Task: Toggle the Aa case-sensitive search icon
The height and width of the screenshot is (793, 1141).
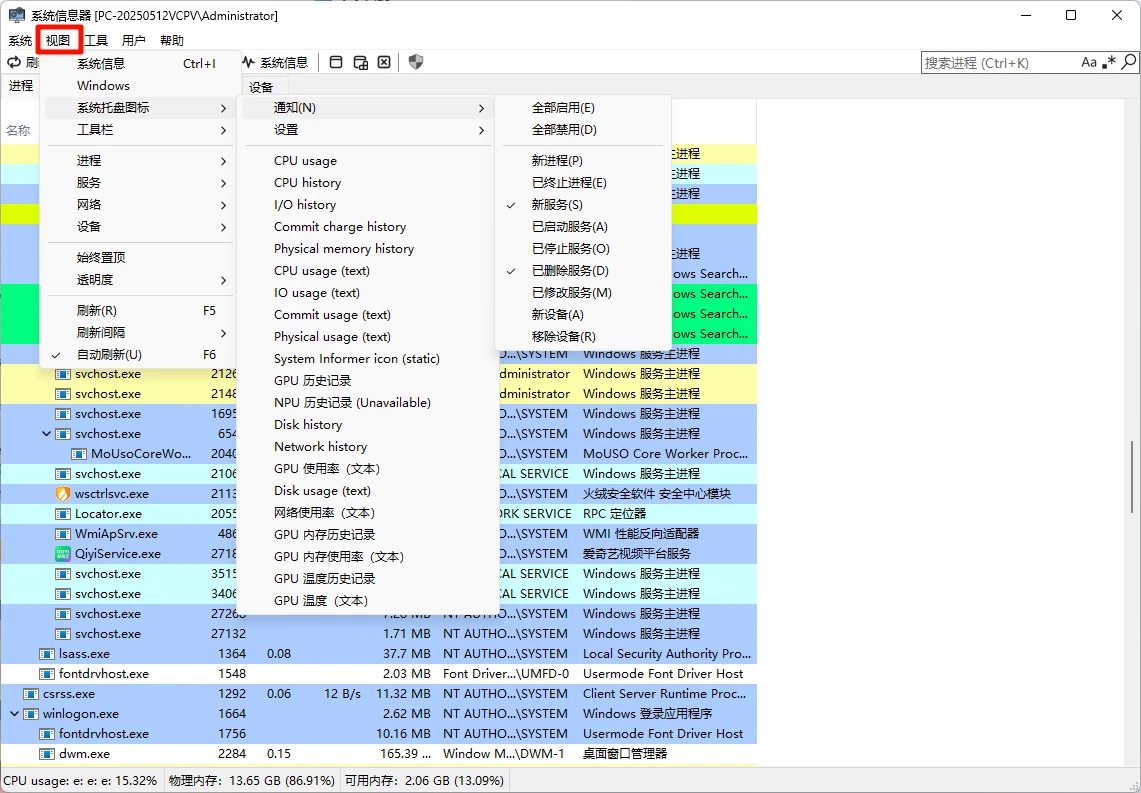Action: (x=1089, y=63)
